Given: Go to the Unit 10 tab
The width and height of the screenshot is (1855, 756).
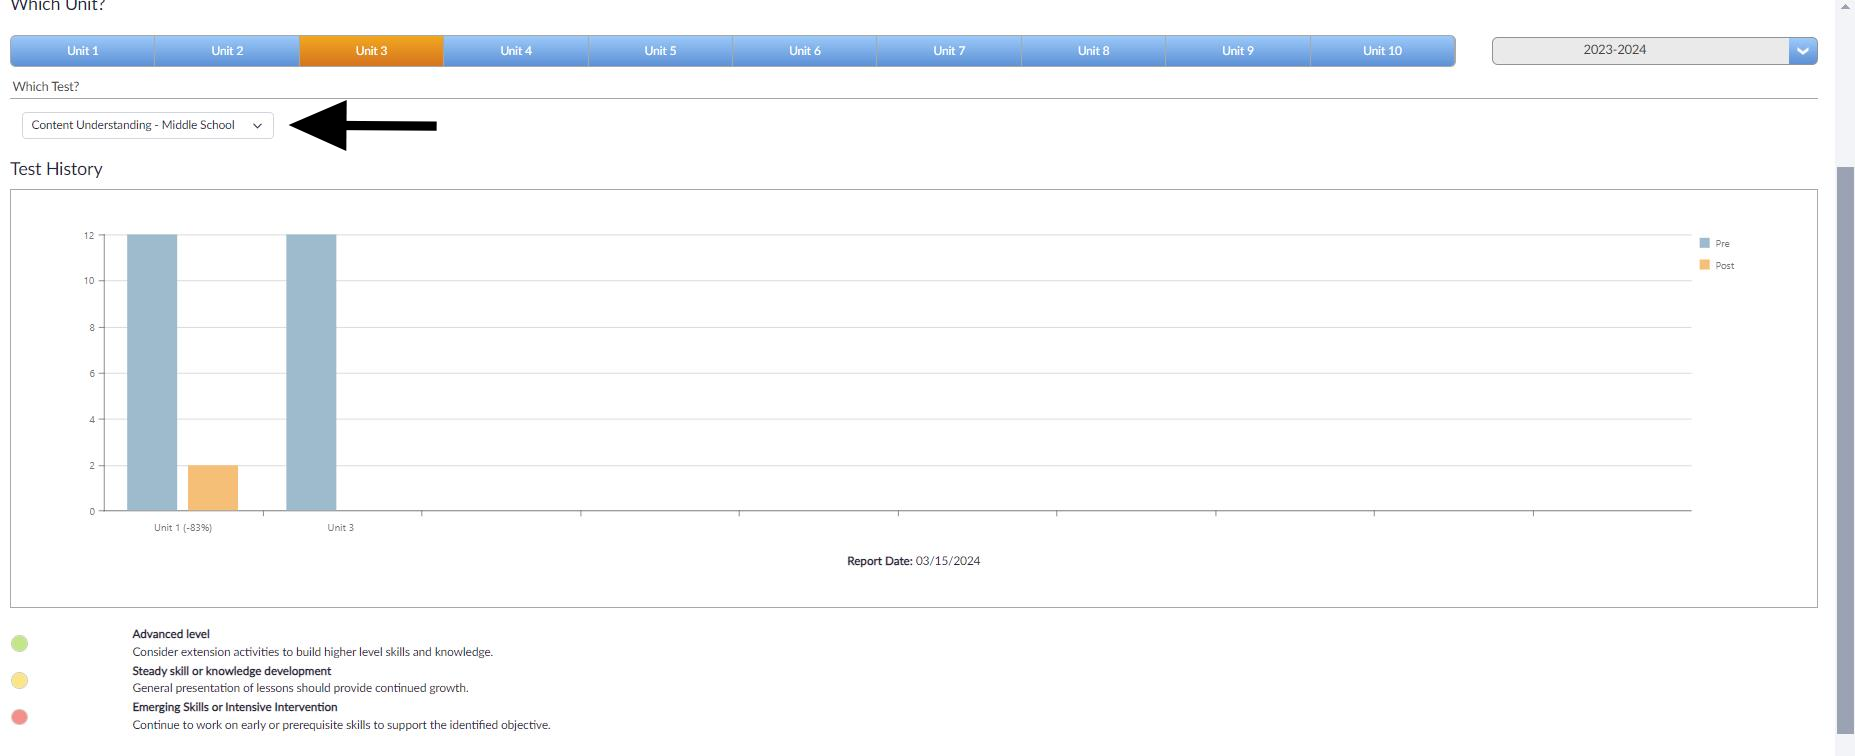Looking at the screenshot, I should (1382, 51).
